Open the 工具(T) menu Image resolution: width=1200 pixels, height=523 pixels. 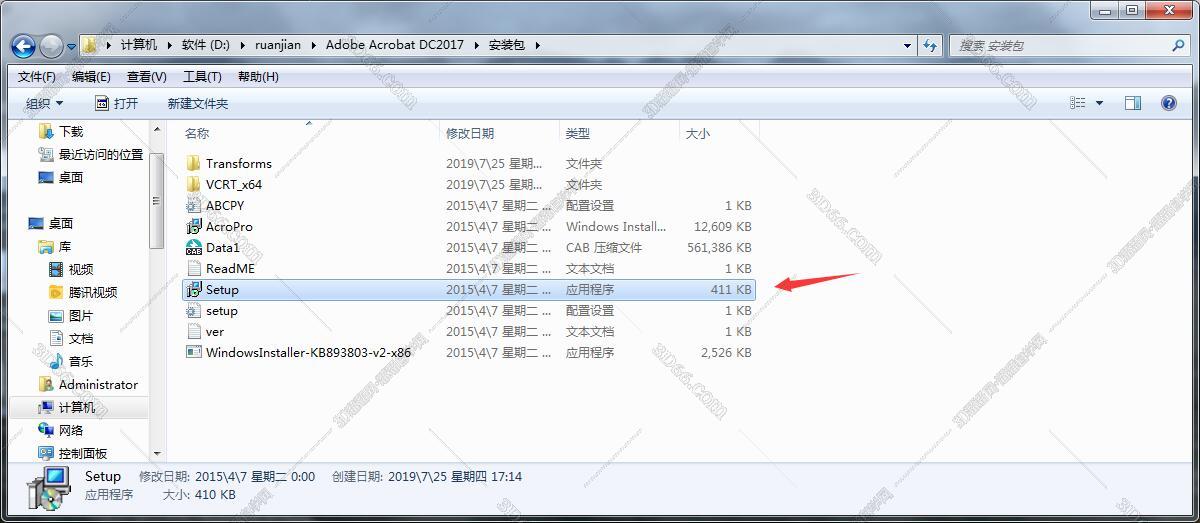pyautogui.click(x=202, y=77)
